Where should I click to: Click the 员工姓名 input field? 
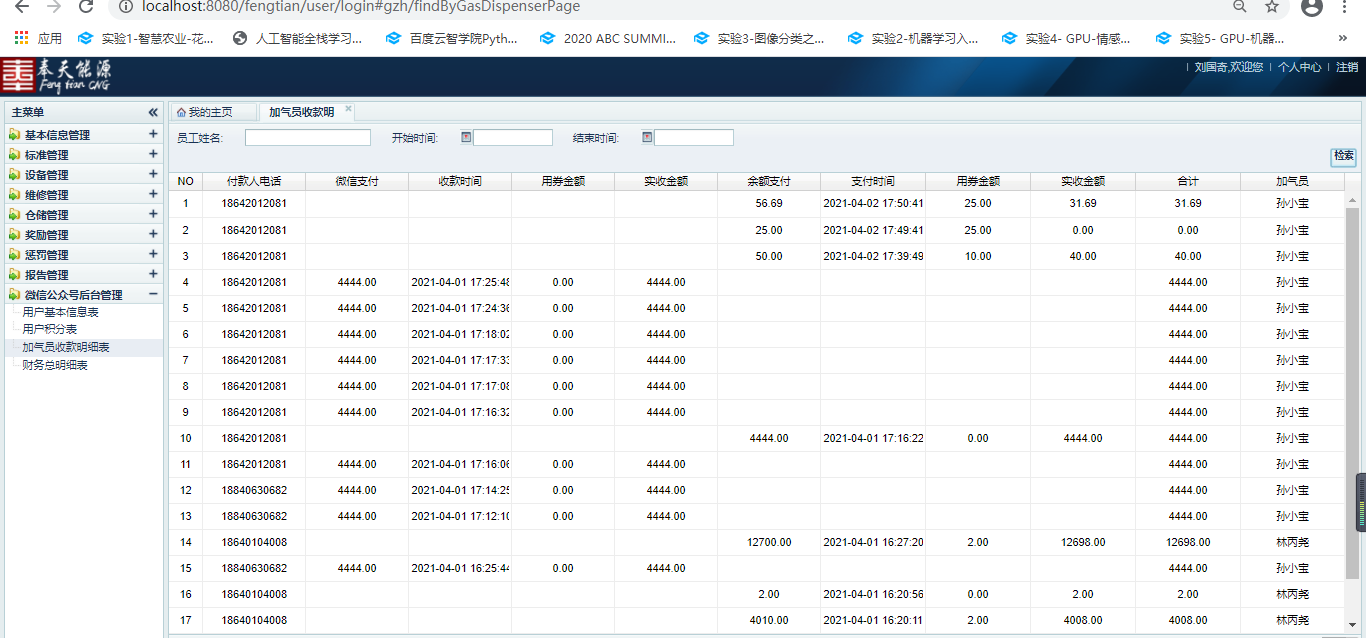coord(307,138)
